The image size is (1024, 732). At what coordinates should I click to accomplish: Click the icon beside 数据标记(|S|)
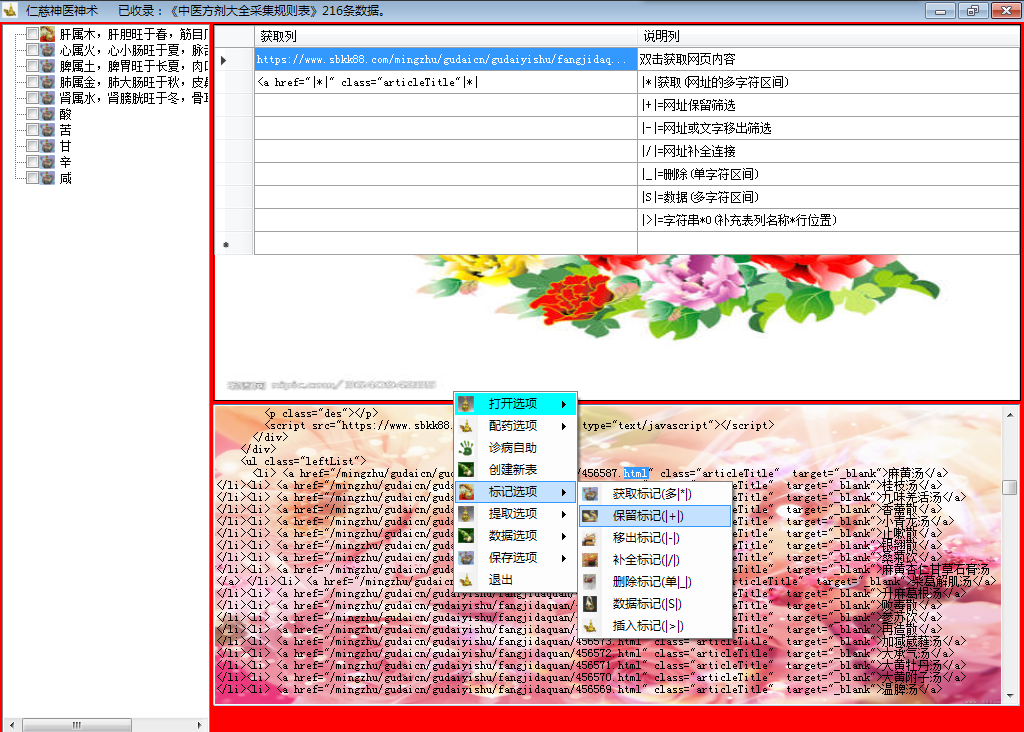(590, 604)
